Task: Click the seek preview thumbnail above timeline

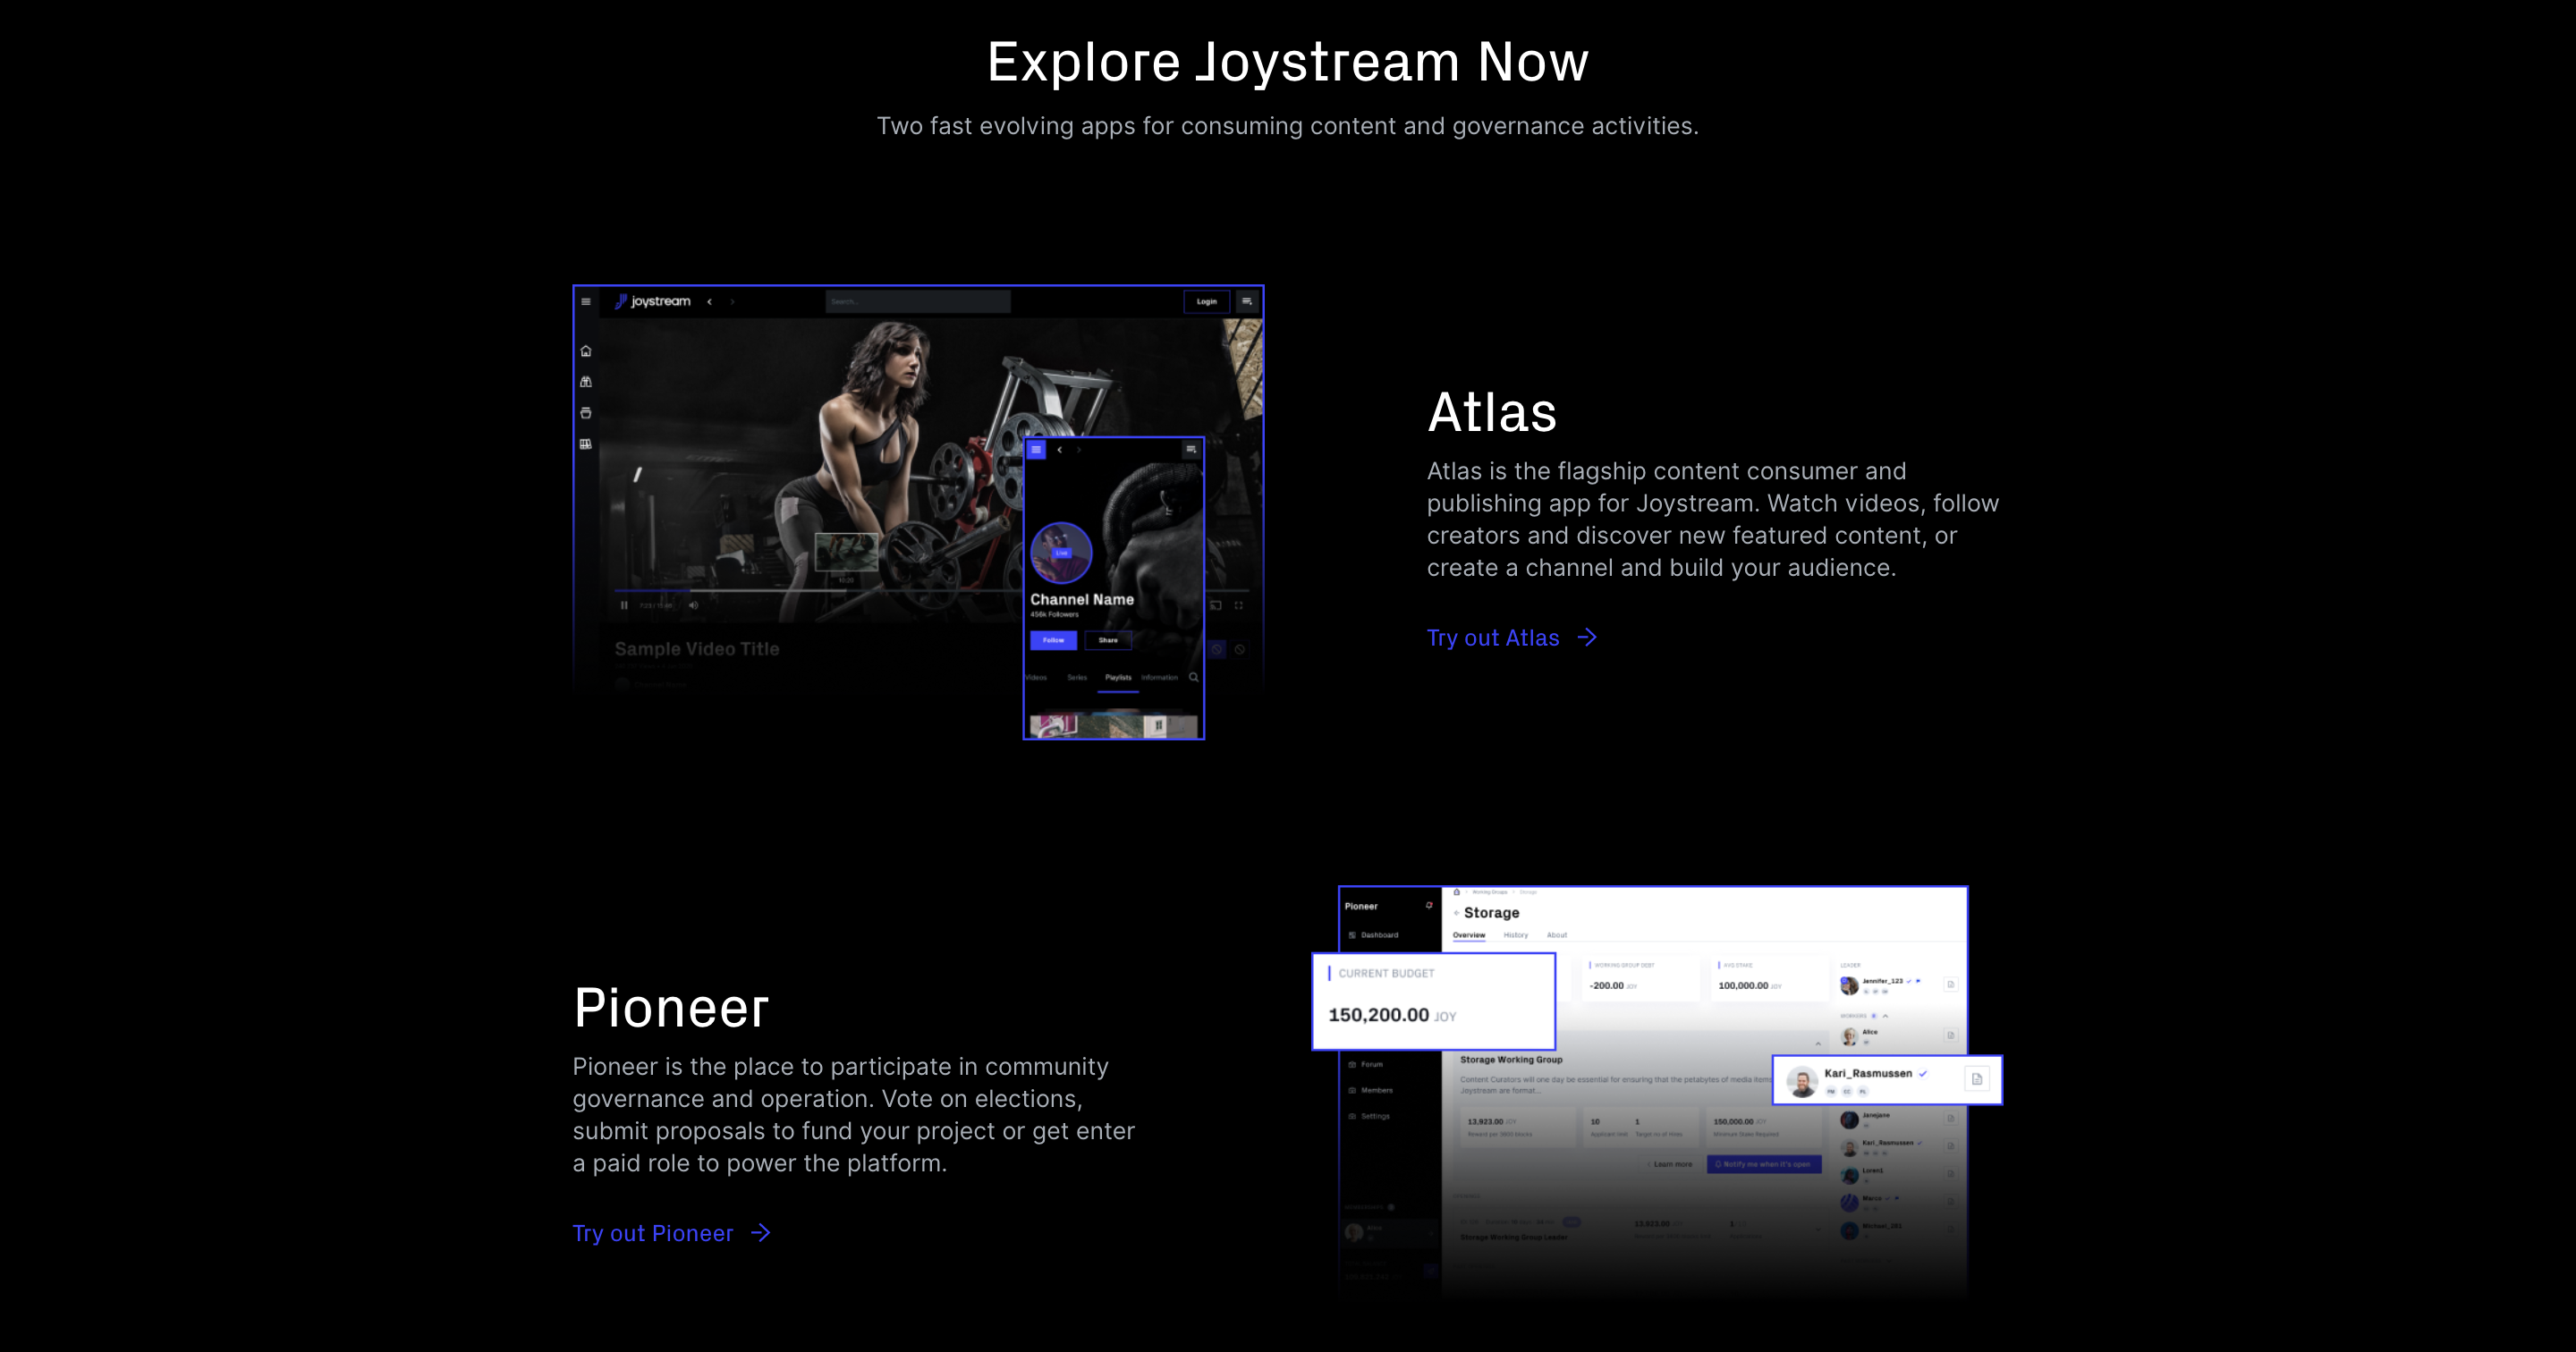Action: click(846, 552)
